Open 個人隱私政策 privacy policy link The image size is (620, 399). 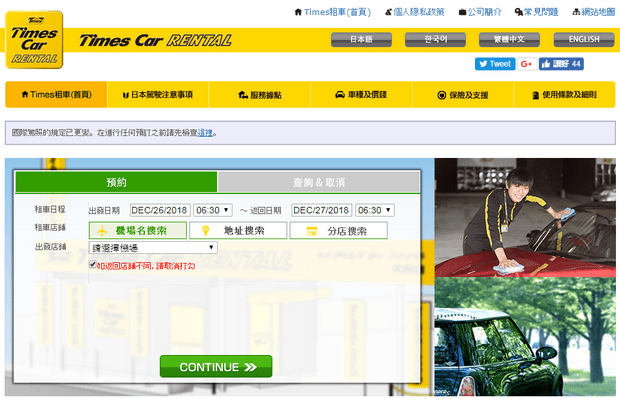point(415,12)
